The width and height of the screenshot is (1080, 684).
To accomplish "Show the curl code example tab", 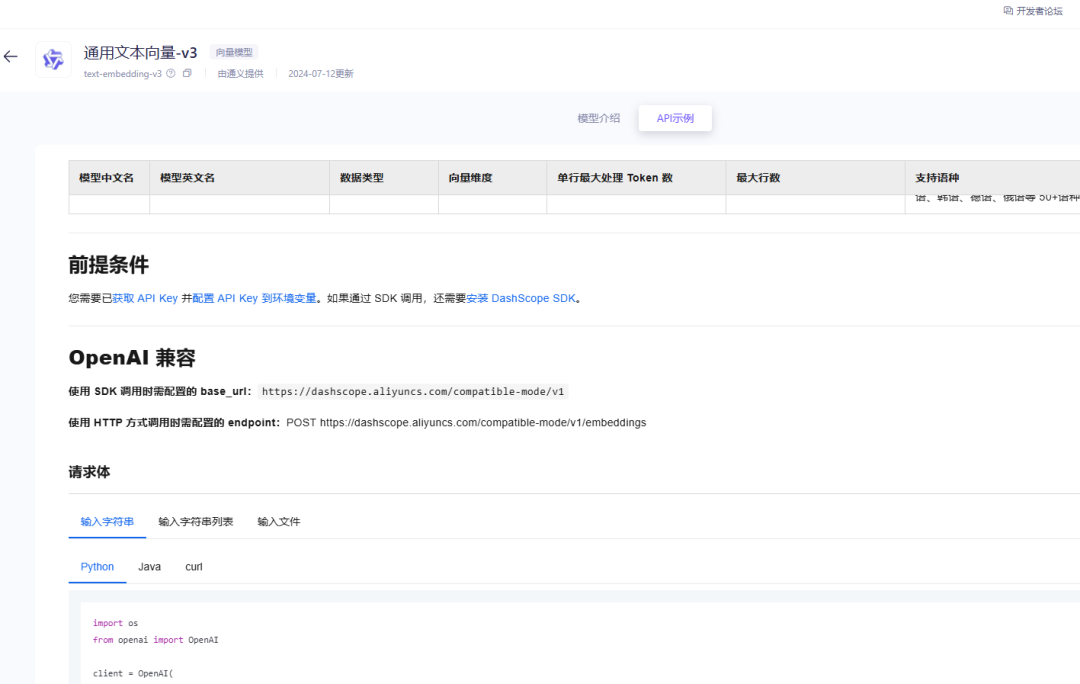I will pos(194,567).
